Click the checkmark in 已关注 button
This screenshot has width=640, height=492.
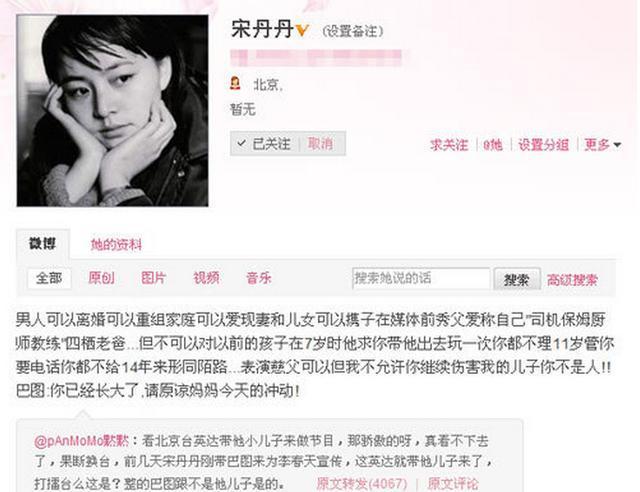(x=241, y=143)
